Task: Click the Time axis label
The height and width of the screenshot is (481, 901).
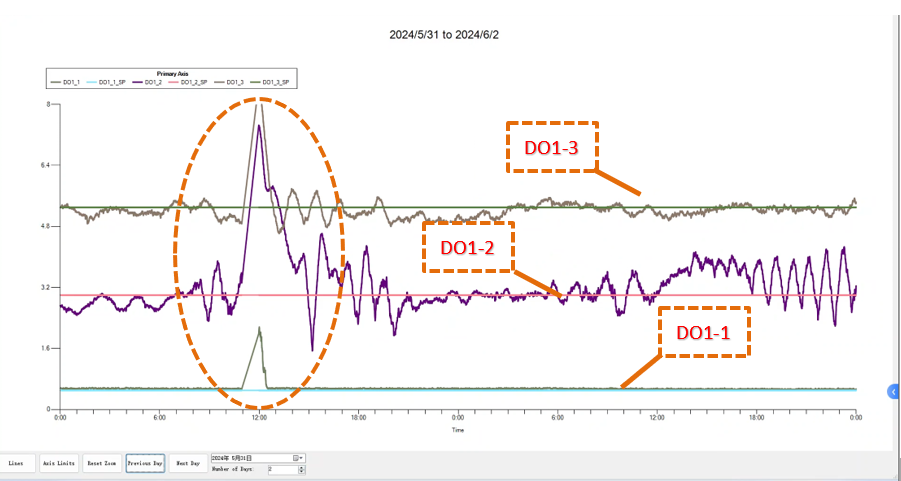Action: coord(457,430)
